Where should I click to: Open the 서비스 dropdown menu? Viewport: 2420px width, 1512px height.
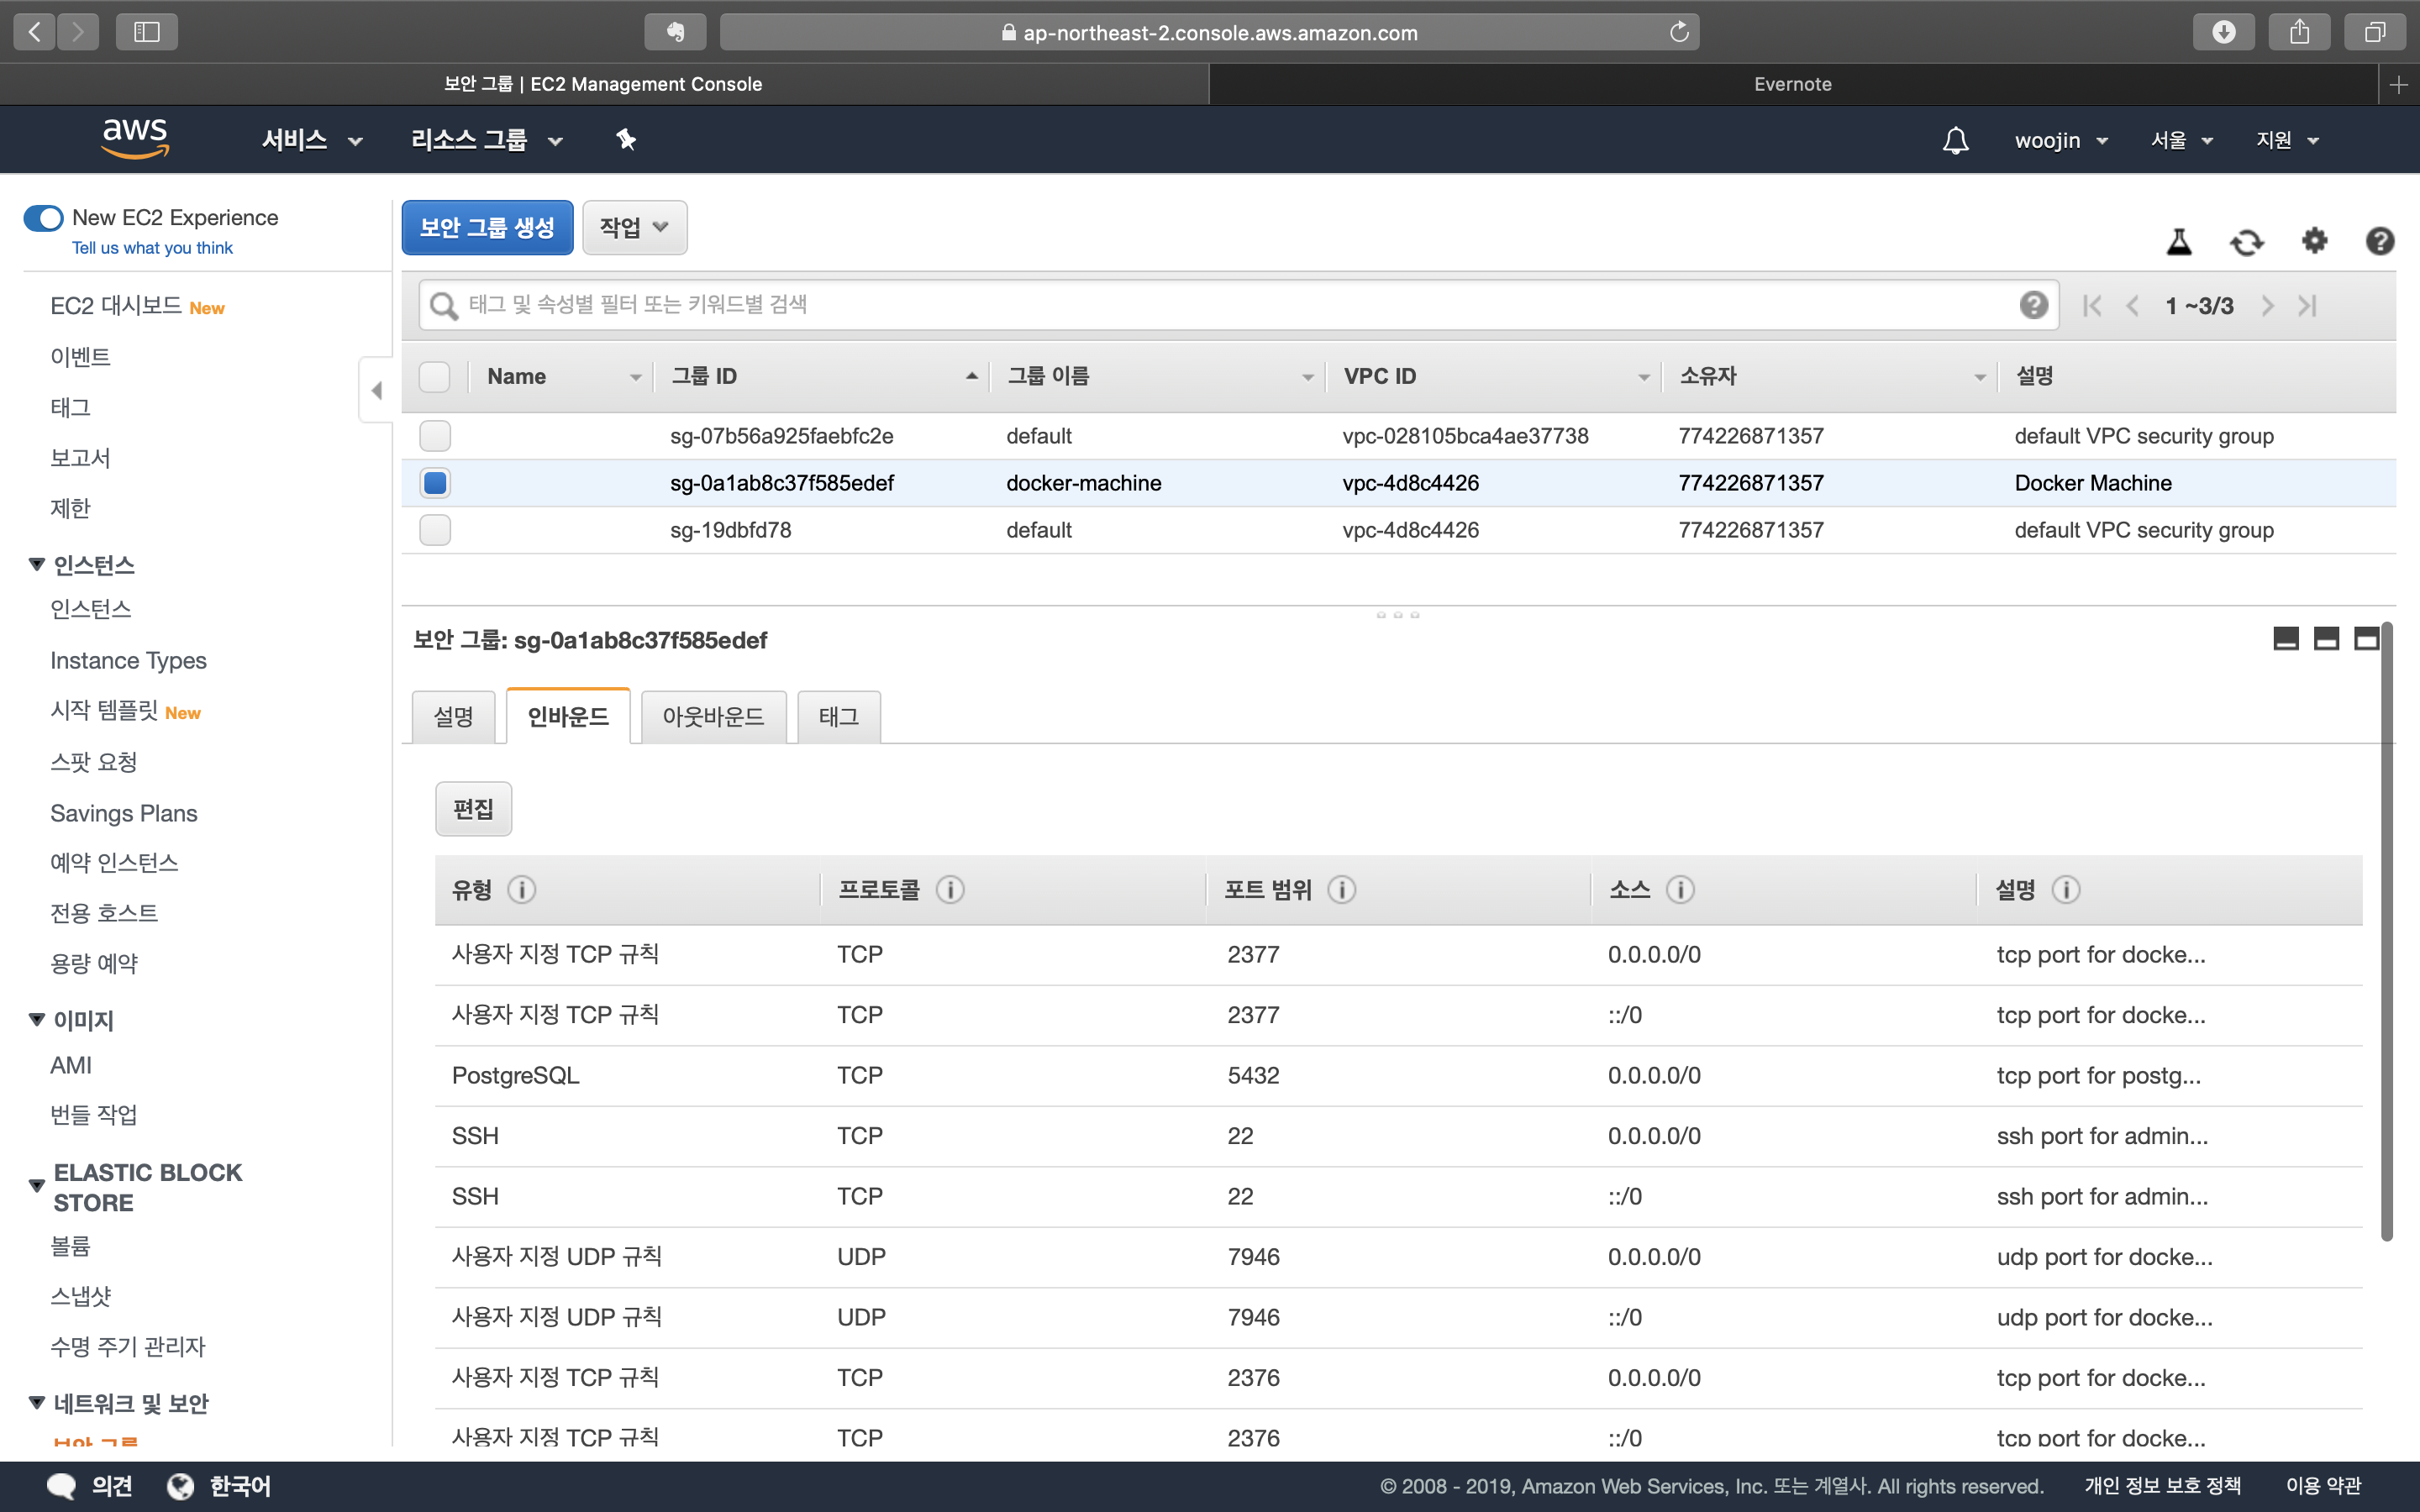311,140
